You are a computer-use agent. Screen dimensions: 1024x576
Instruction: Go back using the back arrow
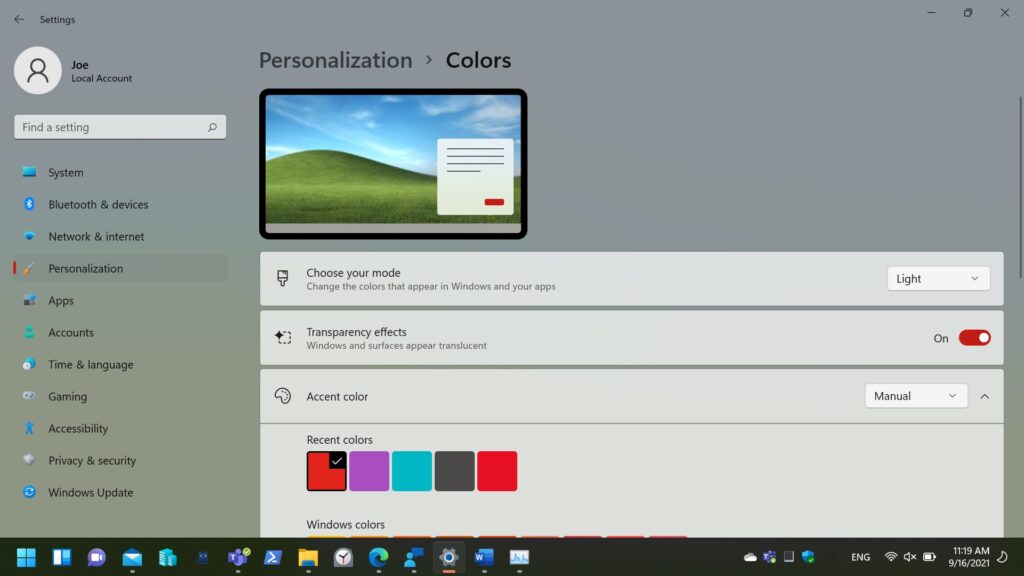click(18, 19)
